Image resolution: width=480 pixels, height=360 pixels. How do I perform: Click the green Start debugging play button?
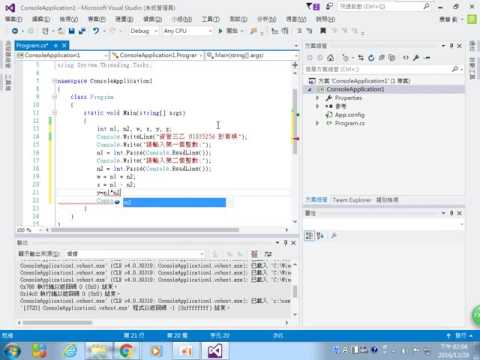[220, 31]
